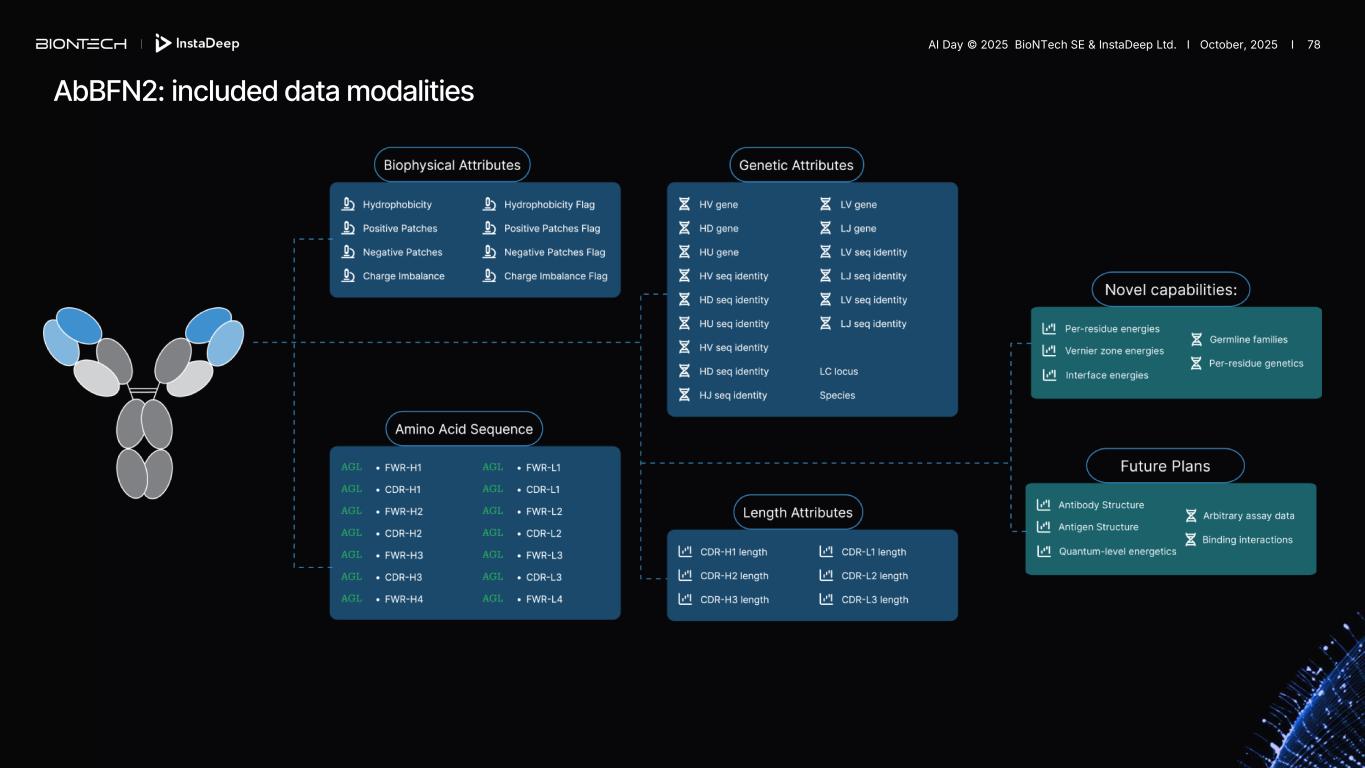Click the InstaDeep logo in header

[x=197, y=44]
